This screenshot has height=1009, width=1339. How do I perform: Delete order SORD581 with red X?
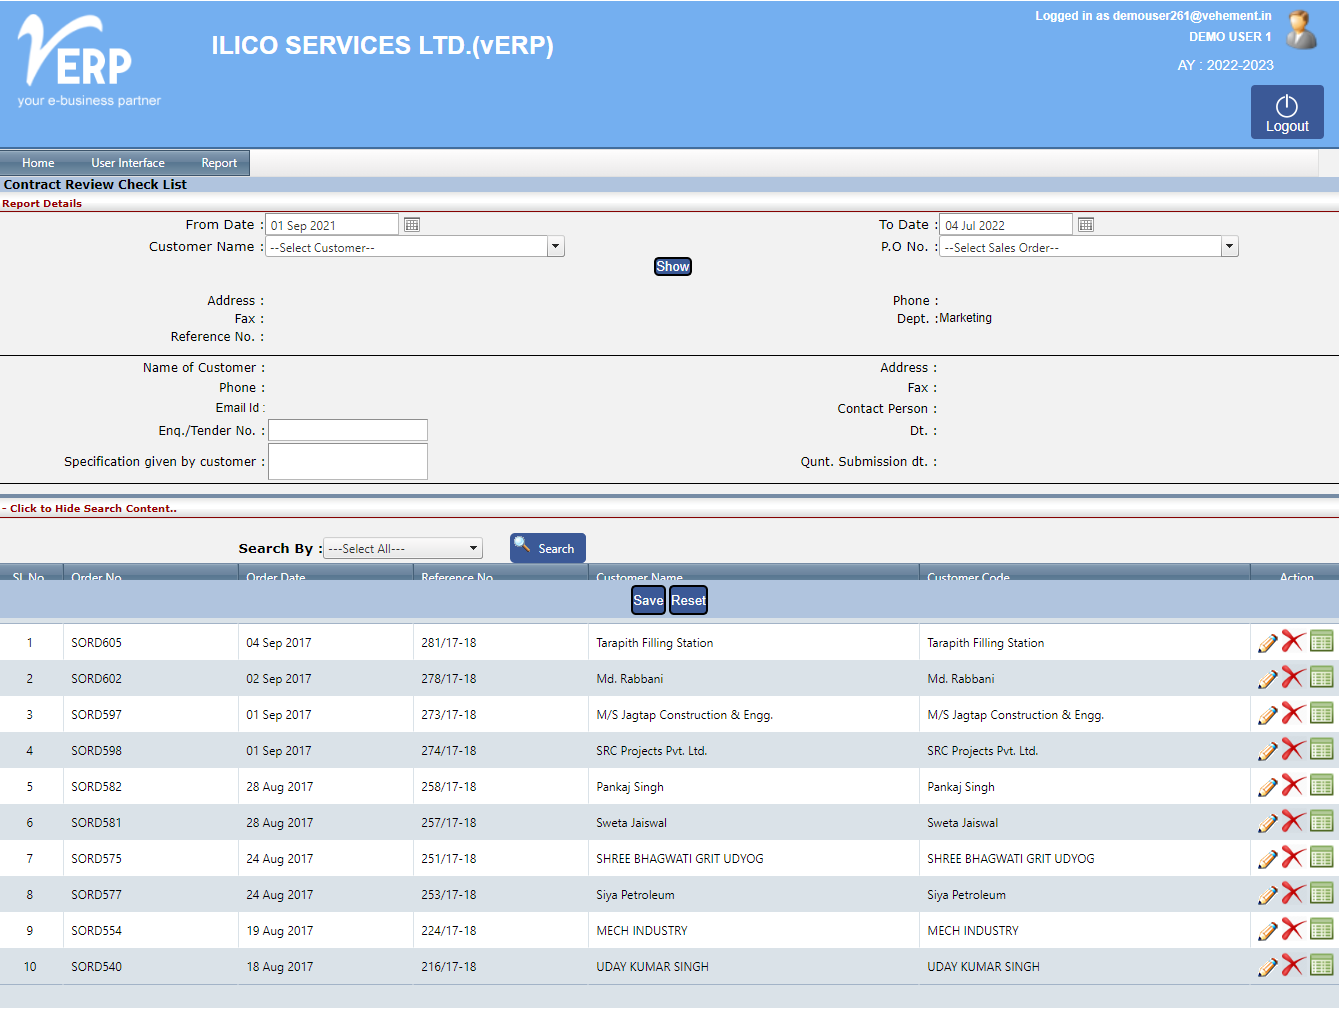tap(1294, 822)
